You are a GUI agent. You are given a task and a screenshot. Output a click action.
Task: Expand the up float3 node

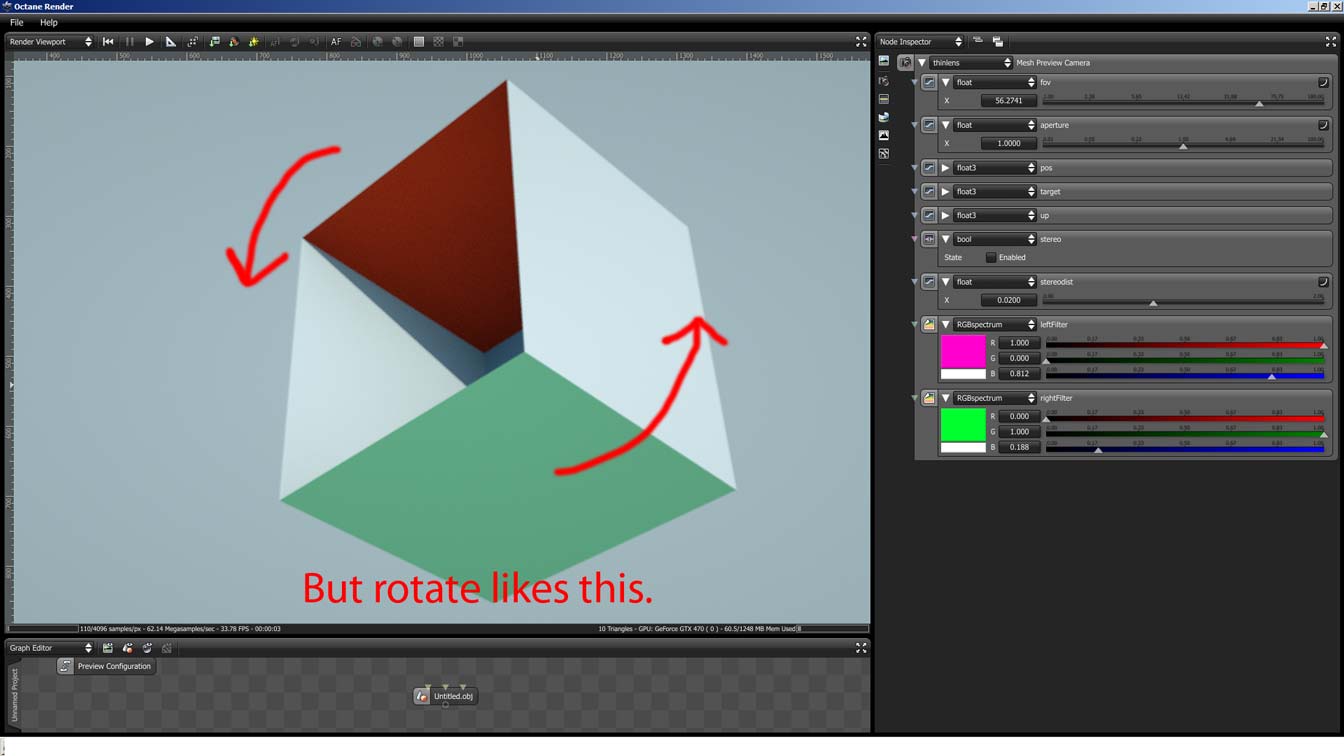(945, 216)
